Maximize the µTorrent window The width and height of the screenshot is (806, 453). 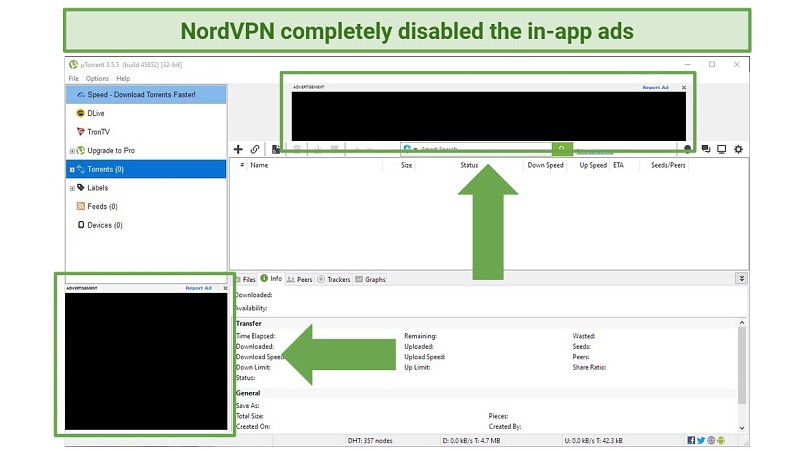click(712, 64)
